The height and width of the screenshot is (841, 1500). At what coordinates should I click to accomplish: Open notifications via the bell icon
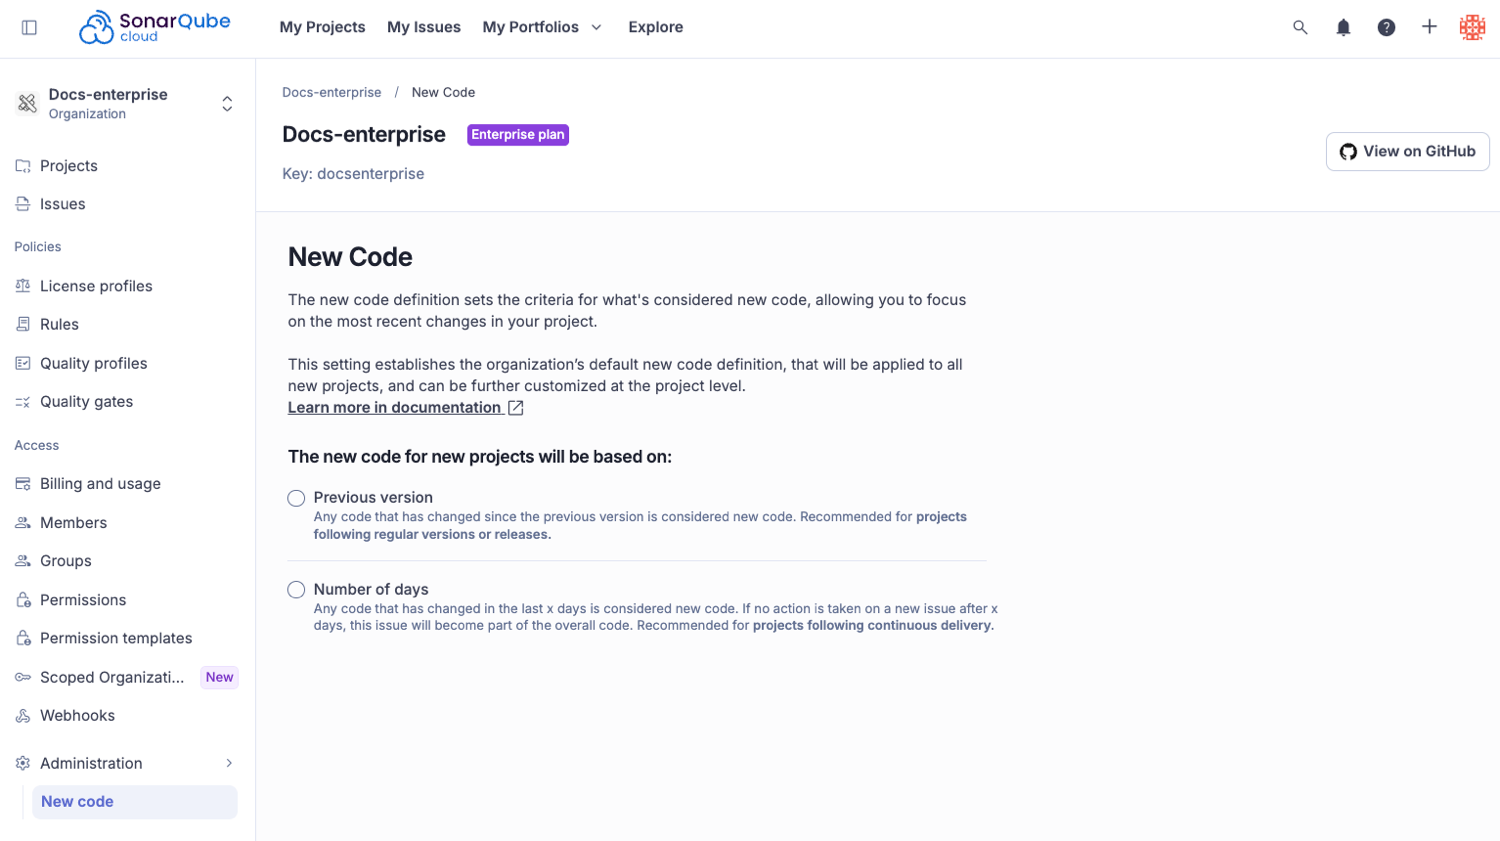point(1343,27)
